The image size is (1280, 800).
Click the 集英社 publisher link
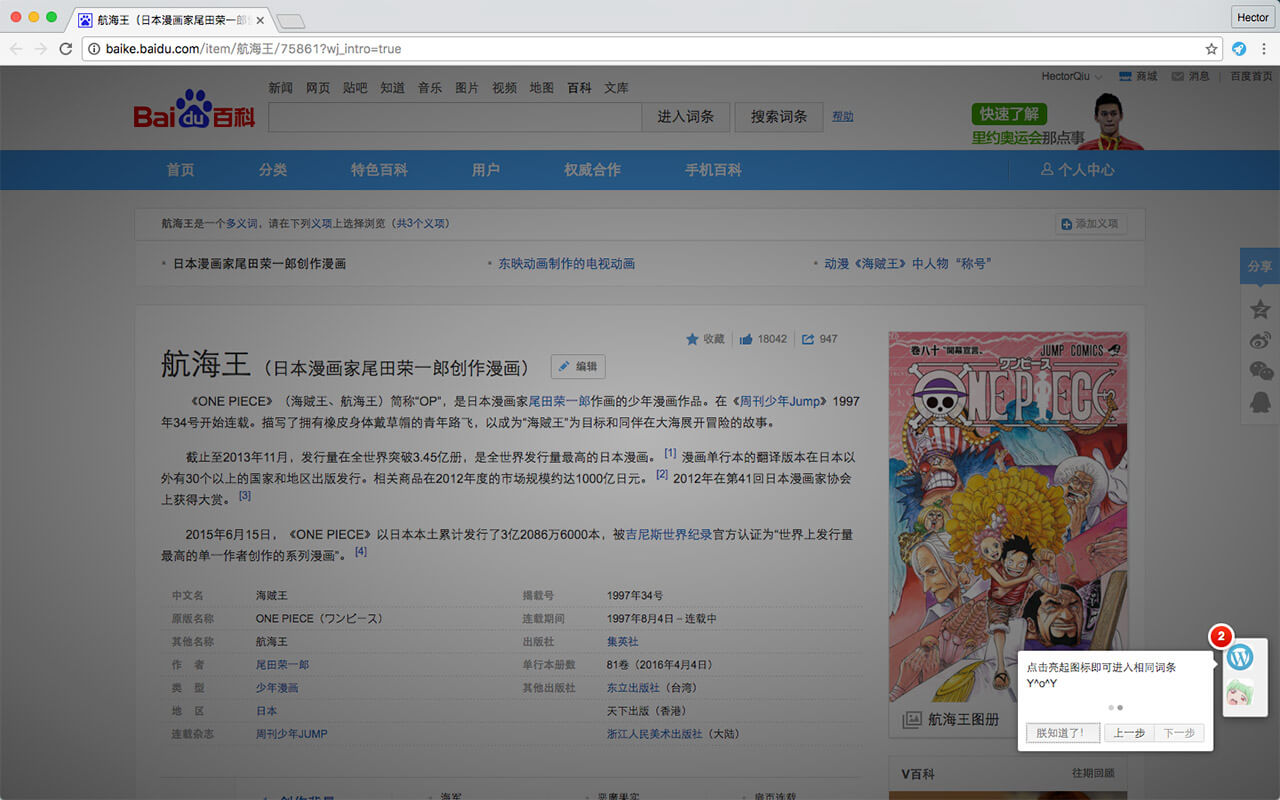pyautogui.click(x=622, y=641)
